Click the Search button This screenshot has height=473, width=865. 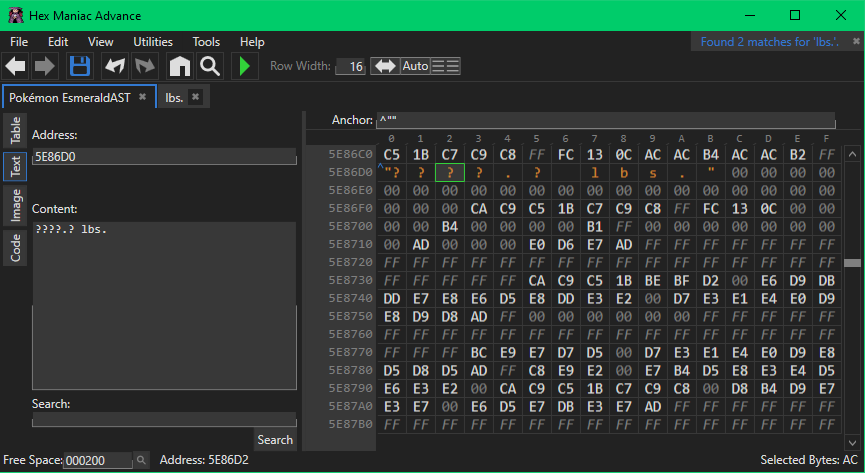tap(275, 440)
